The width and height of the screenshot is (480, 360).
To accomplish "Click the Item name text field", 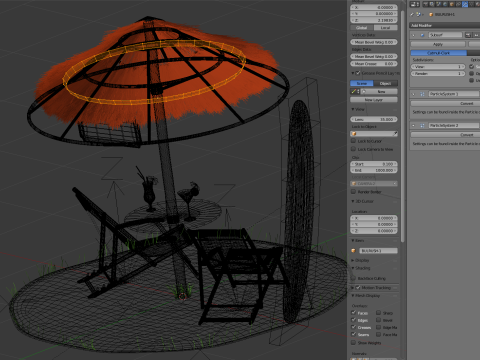I will [378, 251].
